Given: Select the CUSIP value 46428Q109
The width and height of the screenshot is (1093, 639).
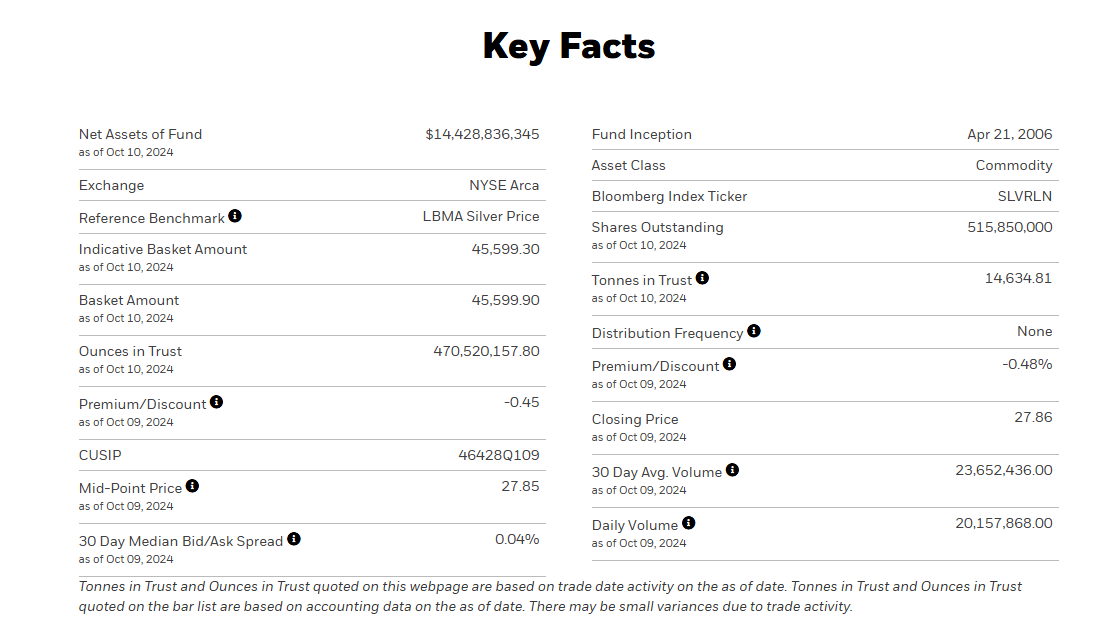Looking at the screenshot, I should pos(499,455).
